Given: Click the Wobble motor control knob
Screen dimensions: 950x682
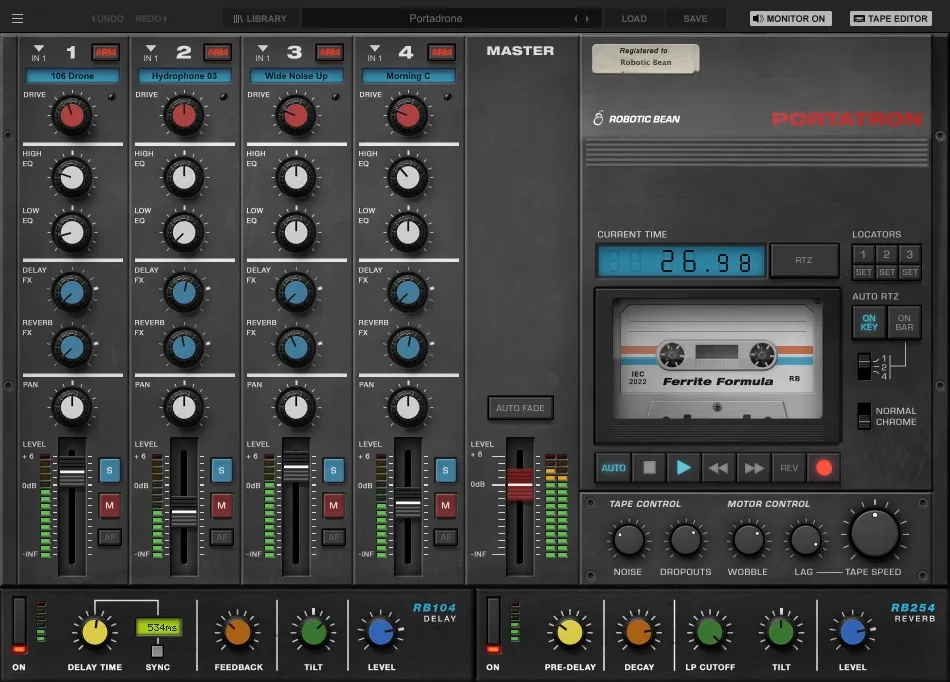Looking at the screenshot, I should (748, 540).
